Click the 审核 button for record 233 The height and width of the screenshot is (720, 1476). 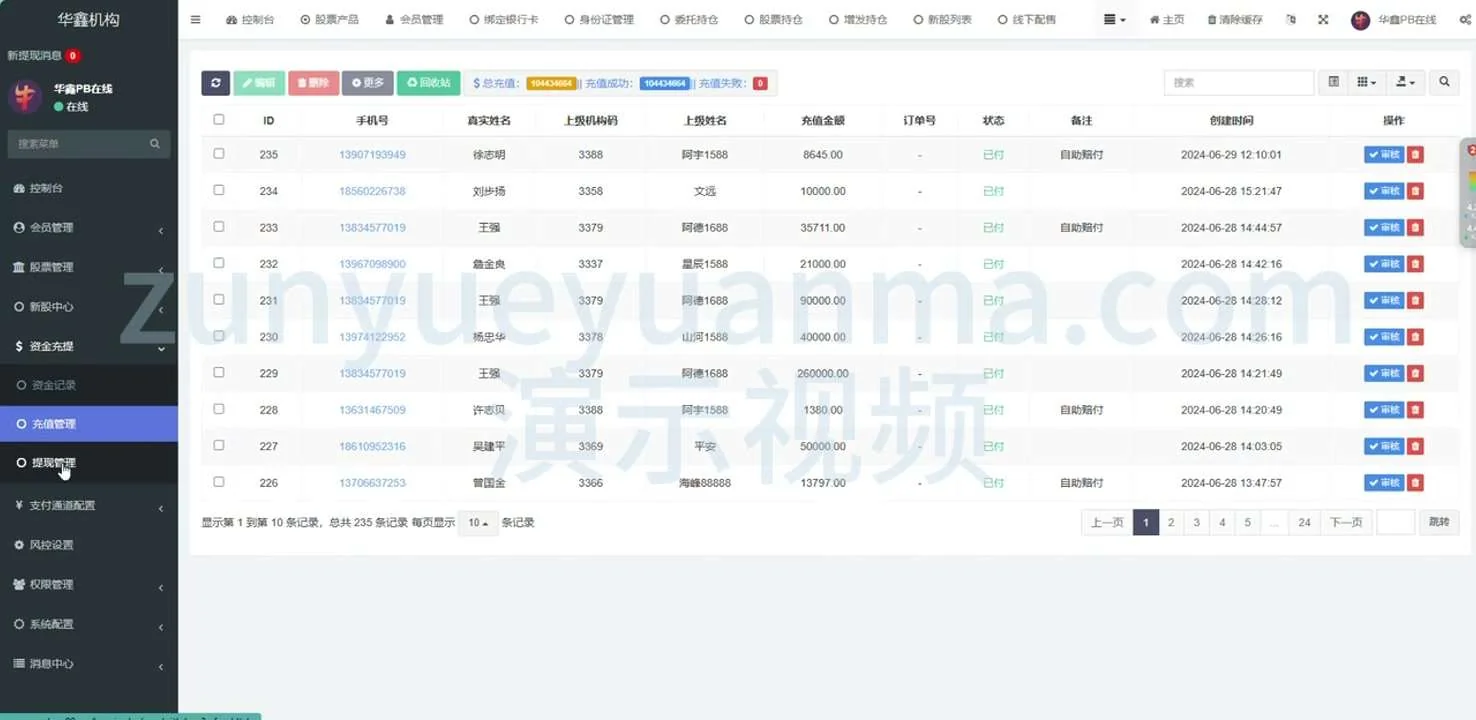pyautogui.click(x=1384, y=228)
